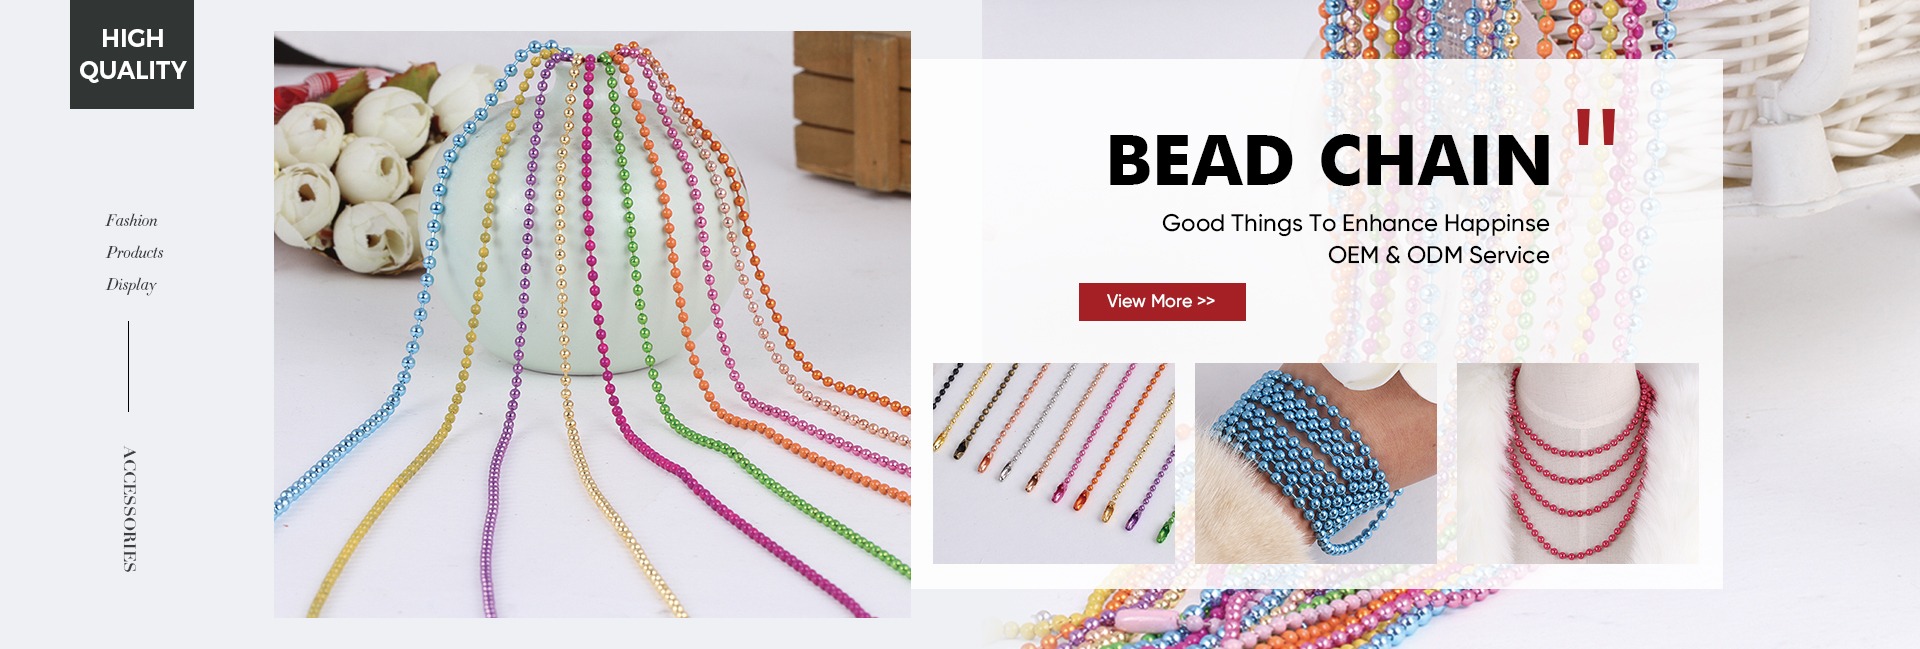Click the Good Things To Enhance Happinse tagline
This screenshot has height=649, width=1920.
tap(1355, 224)
